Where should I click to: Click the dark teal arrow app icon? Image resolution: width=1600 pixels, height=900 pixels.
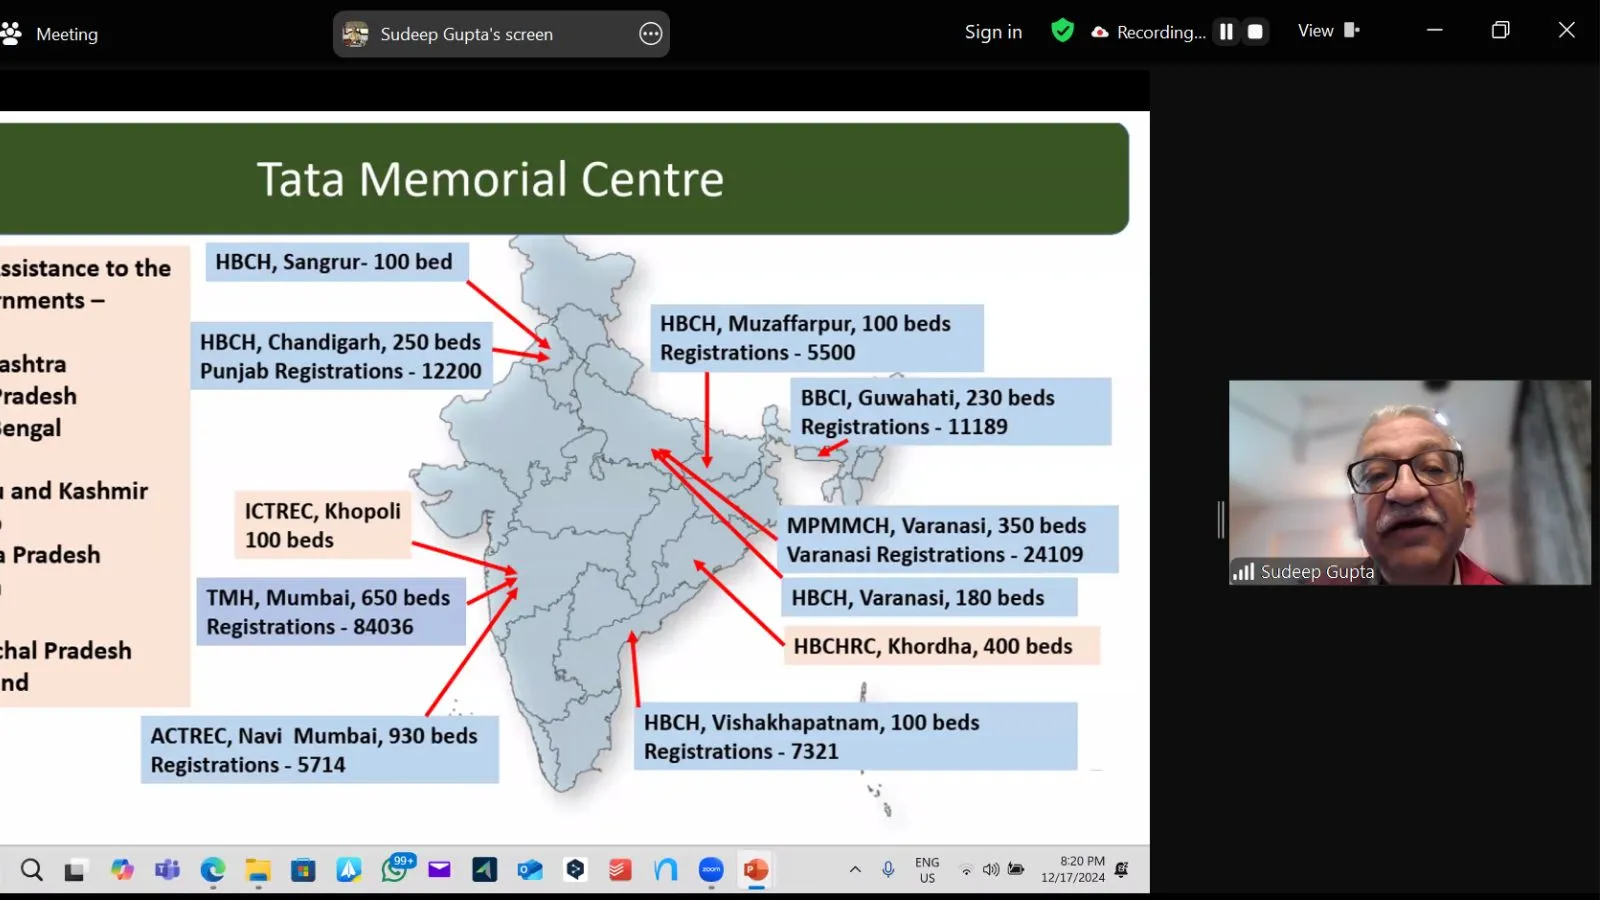point(485,870)
